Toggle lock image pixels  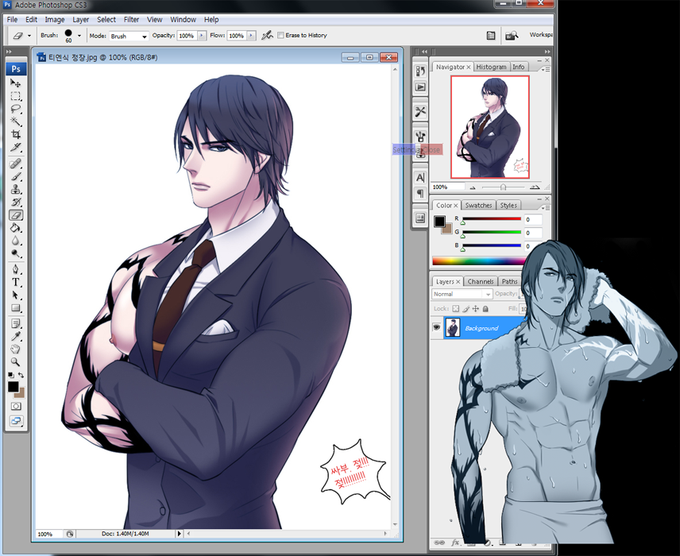pyautogui.click(x=466, y=309)
